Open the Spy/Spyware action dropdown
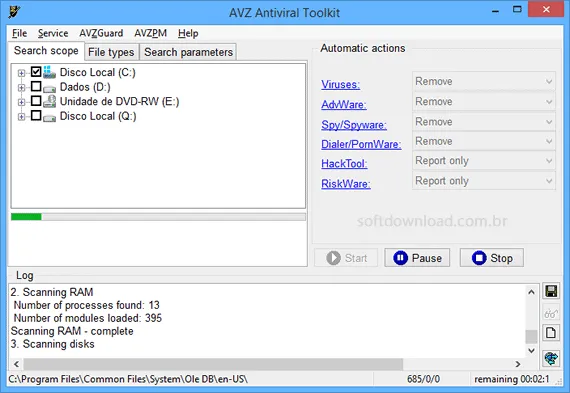Screen dimensions: 570x393 pyautogui.click(x=484, y=121)
